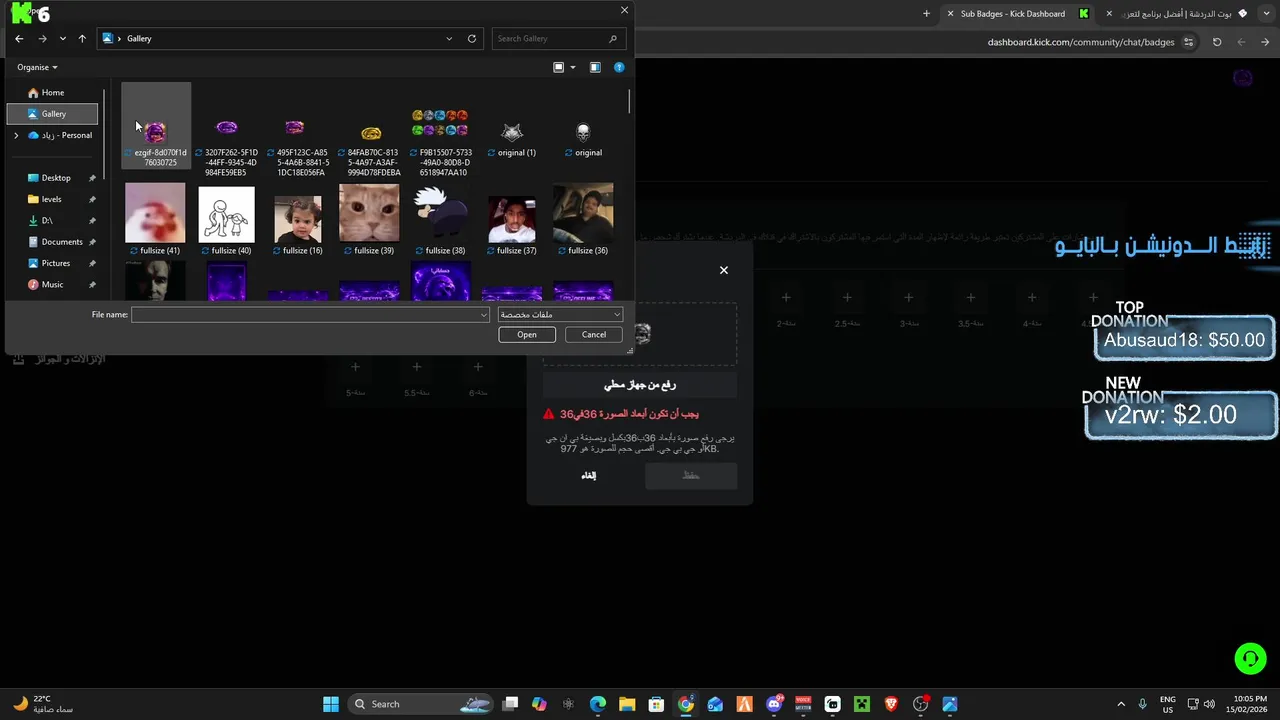Open File Explorer from the taskbar
This screenshot has height=720, width=1280.
627,704
